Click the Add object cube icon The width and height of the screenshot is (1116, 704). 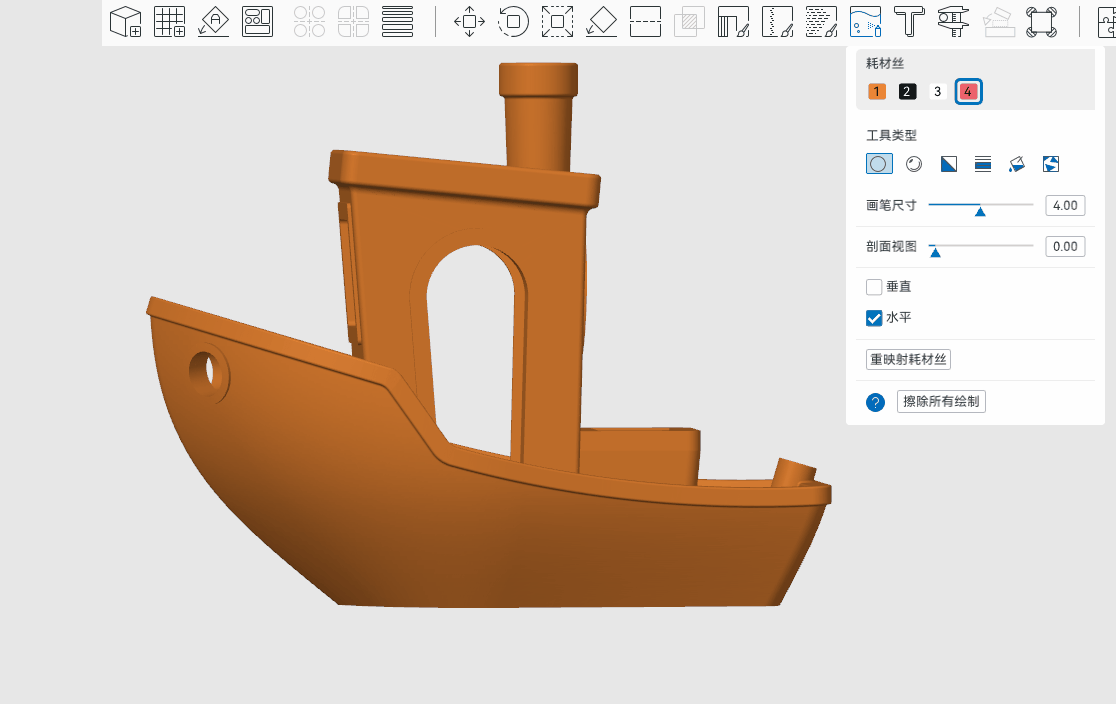(125, 21)
